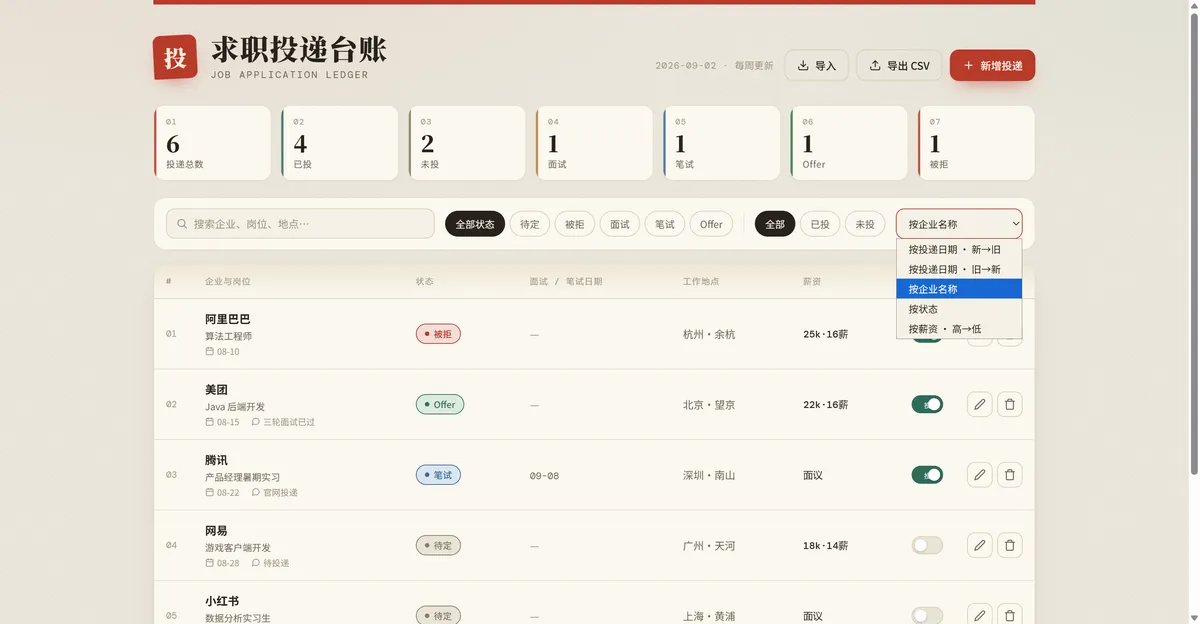Click the Offer stat card

849,143
